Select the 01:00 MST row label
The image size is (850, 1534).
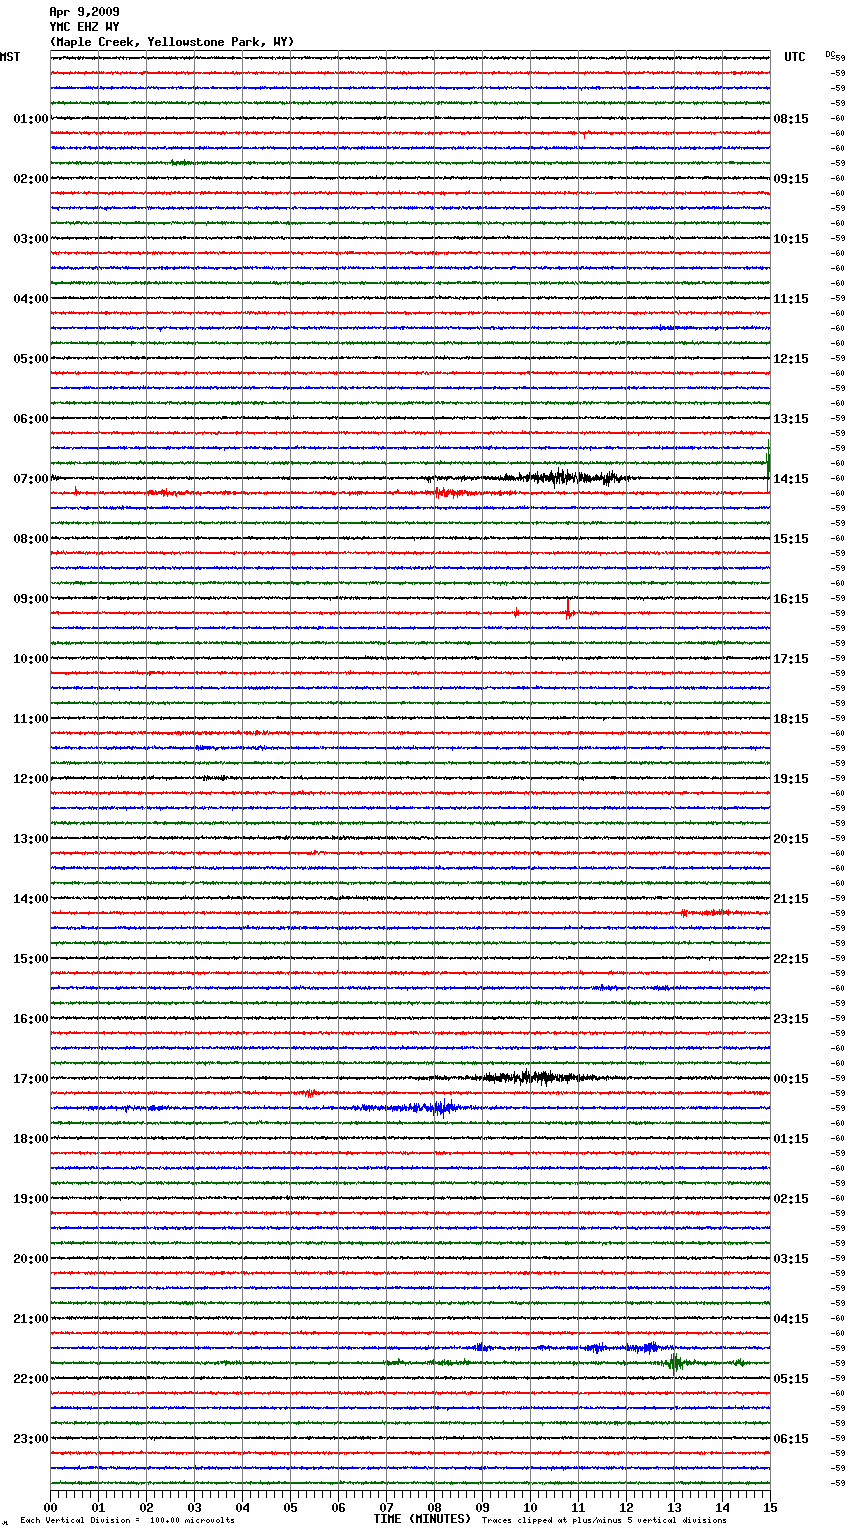pos(31,119)
